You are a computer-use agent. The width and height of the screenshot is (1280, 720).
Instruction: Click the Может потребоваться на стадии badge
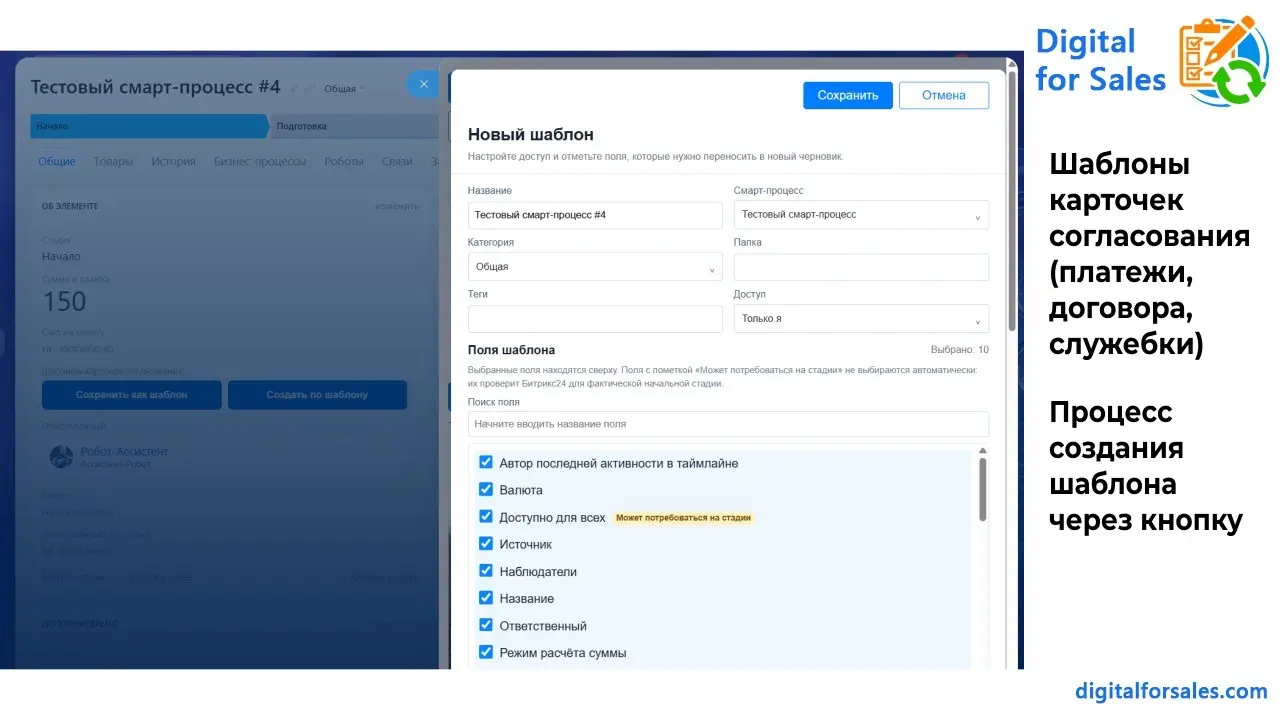pos(683,518)
